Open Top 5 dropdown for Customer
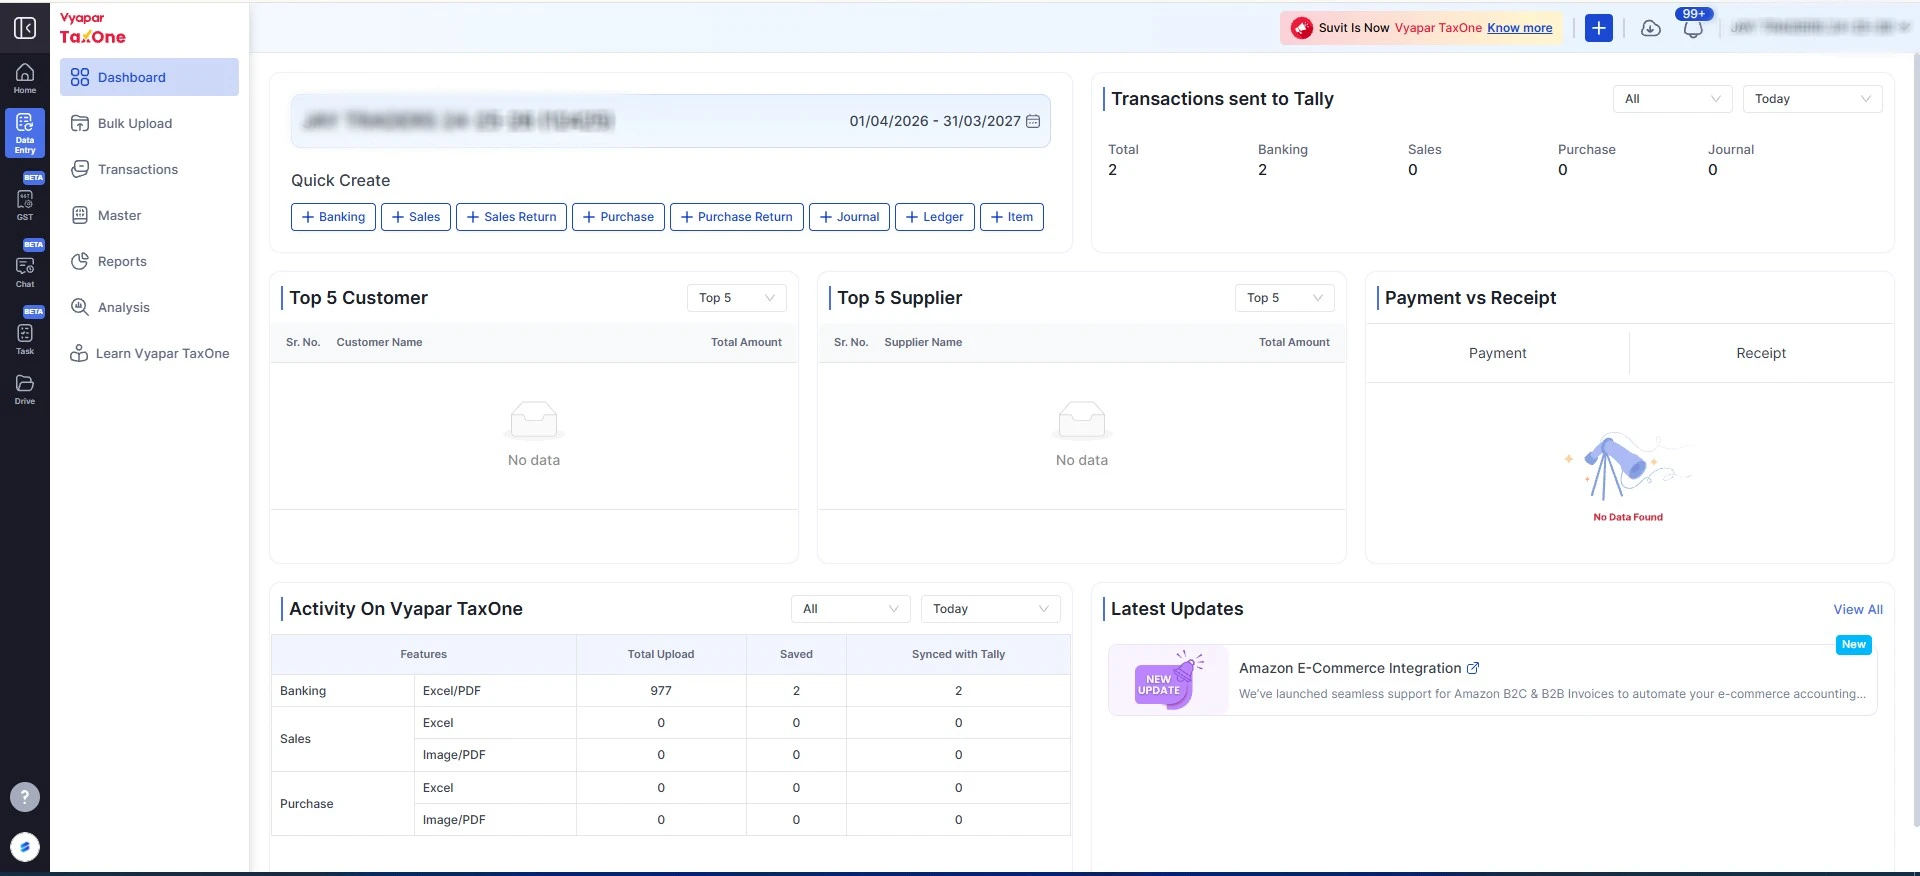 coord(736,298)
